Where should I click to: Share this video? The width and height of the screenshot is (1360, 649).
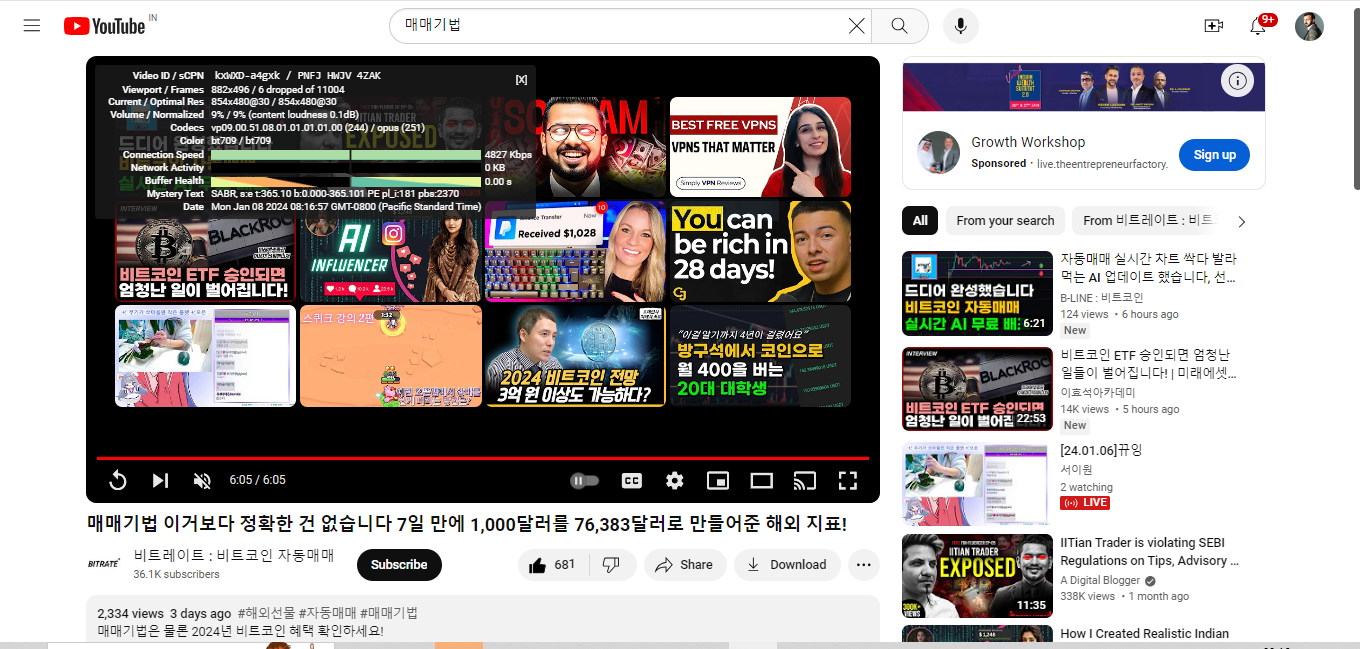click(685, 565)
